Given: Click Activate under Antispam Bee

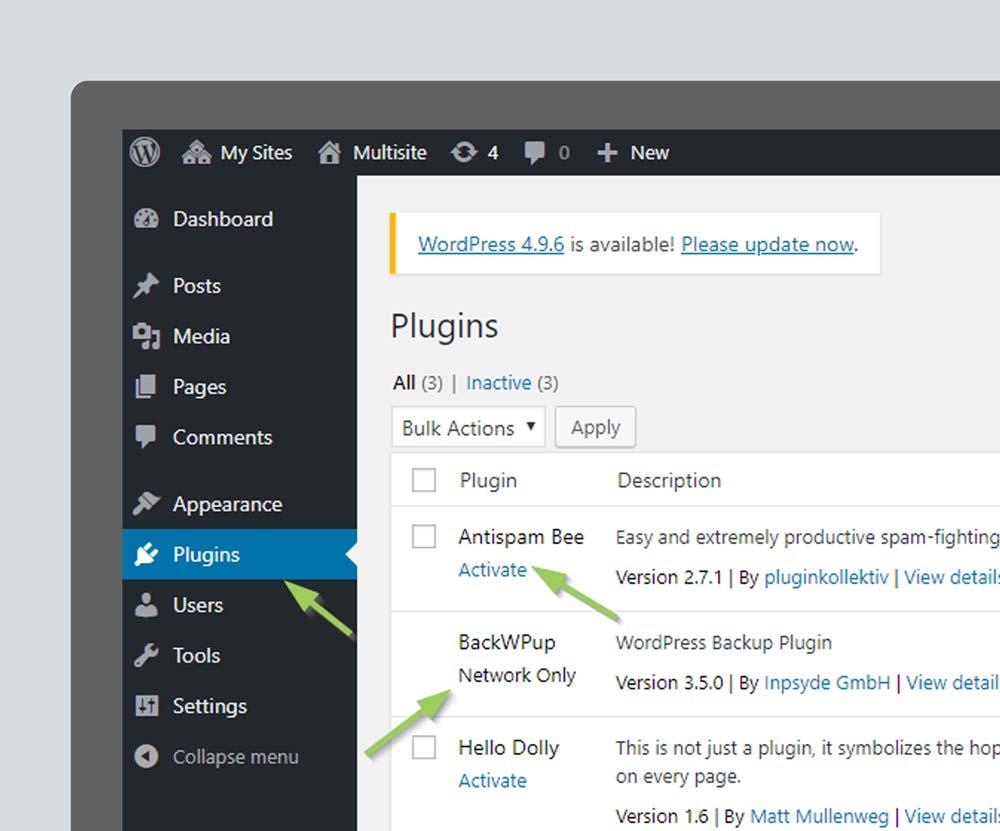Looking at the screenshot, I should 492,570.
